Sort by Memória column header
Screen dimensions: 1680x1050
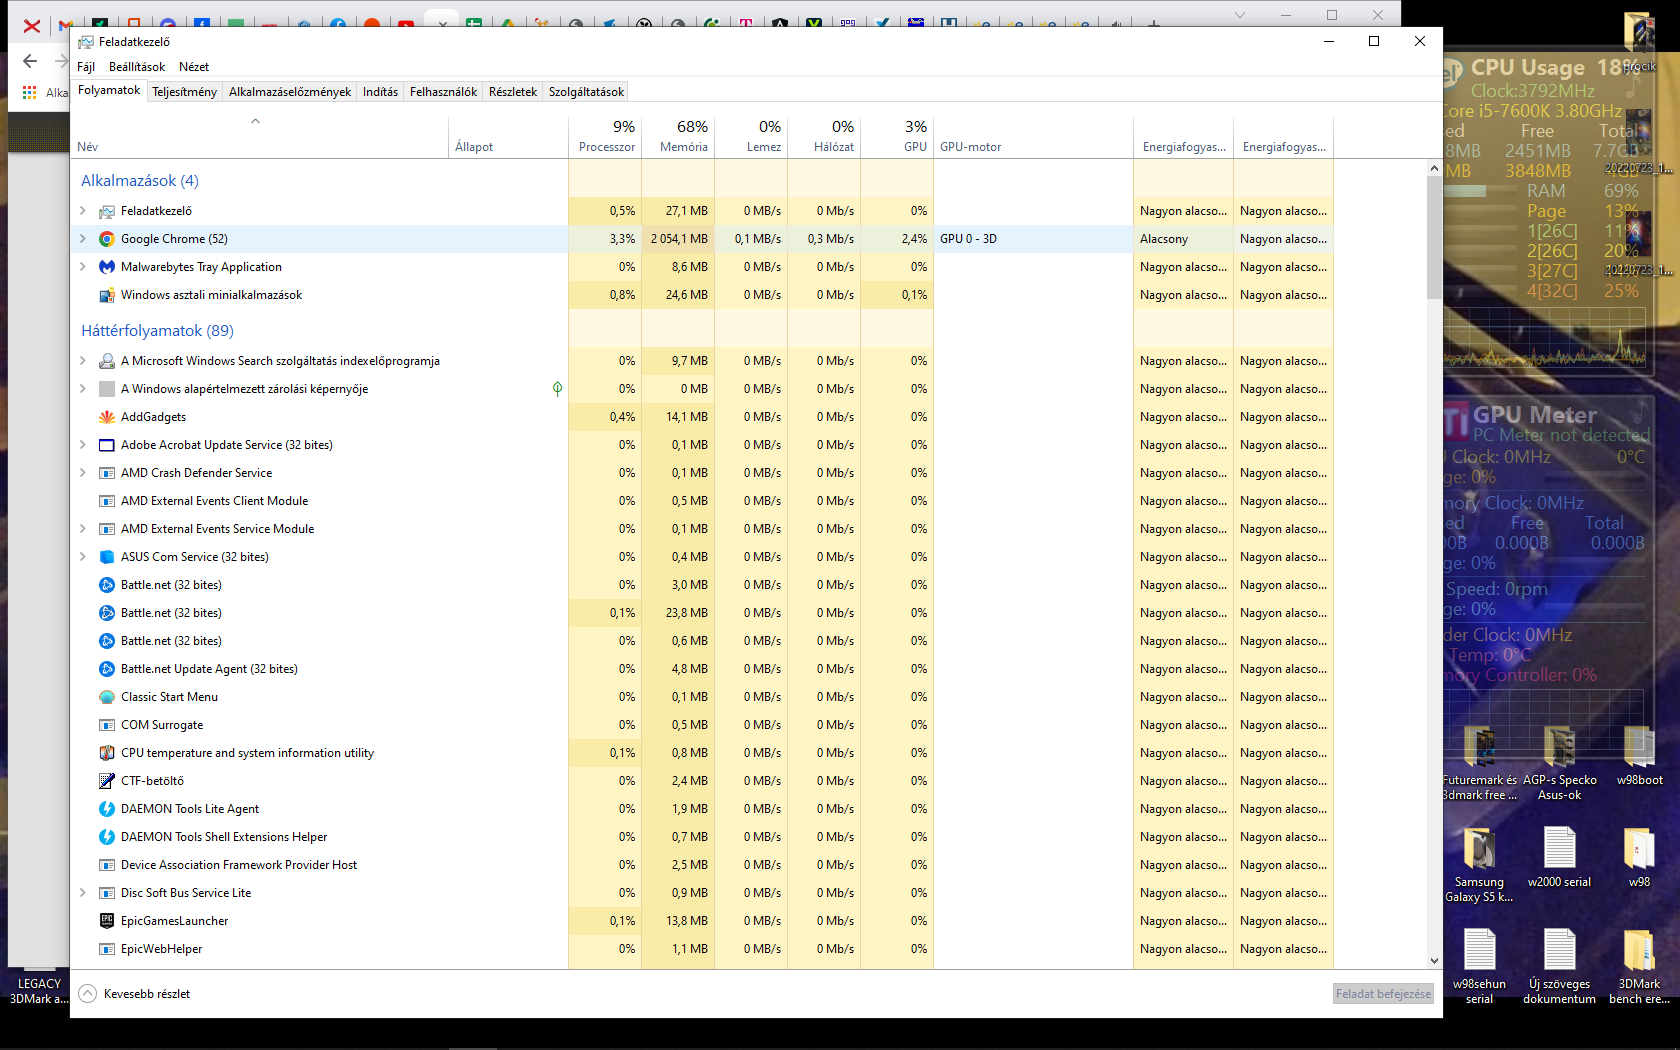[x=678, y=137]
